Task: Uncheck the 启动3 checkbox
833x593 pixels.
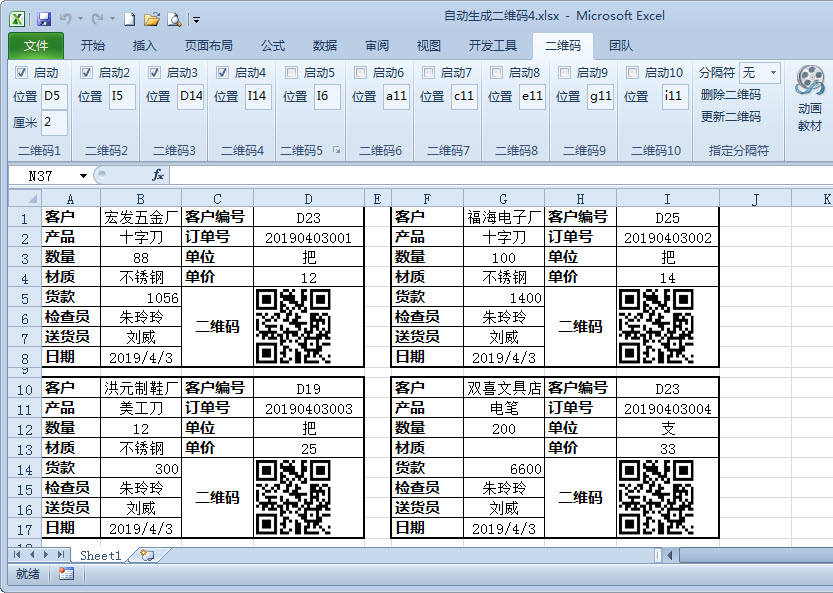Action: coord(154,73)
